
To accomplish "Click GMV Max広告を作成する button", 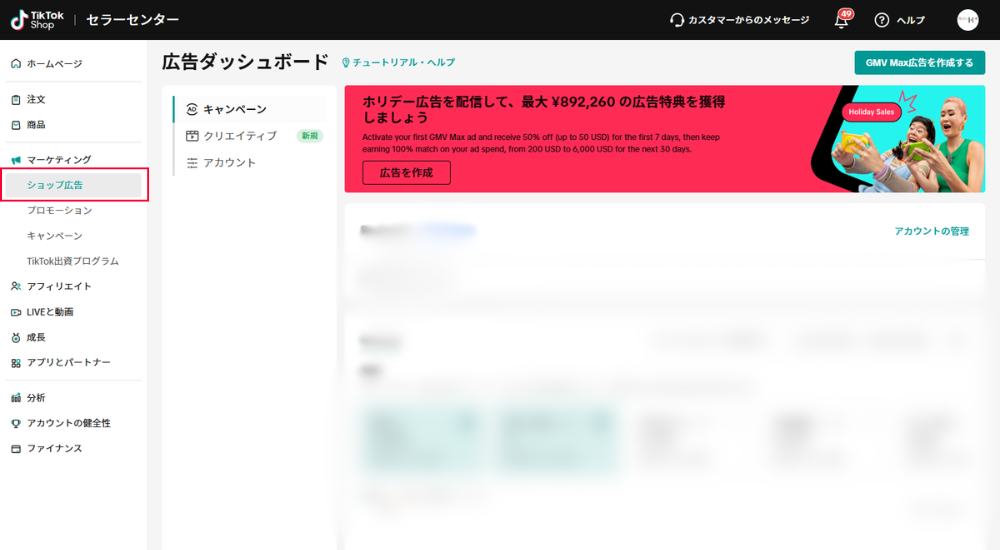I will click(x=920, y=63).
